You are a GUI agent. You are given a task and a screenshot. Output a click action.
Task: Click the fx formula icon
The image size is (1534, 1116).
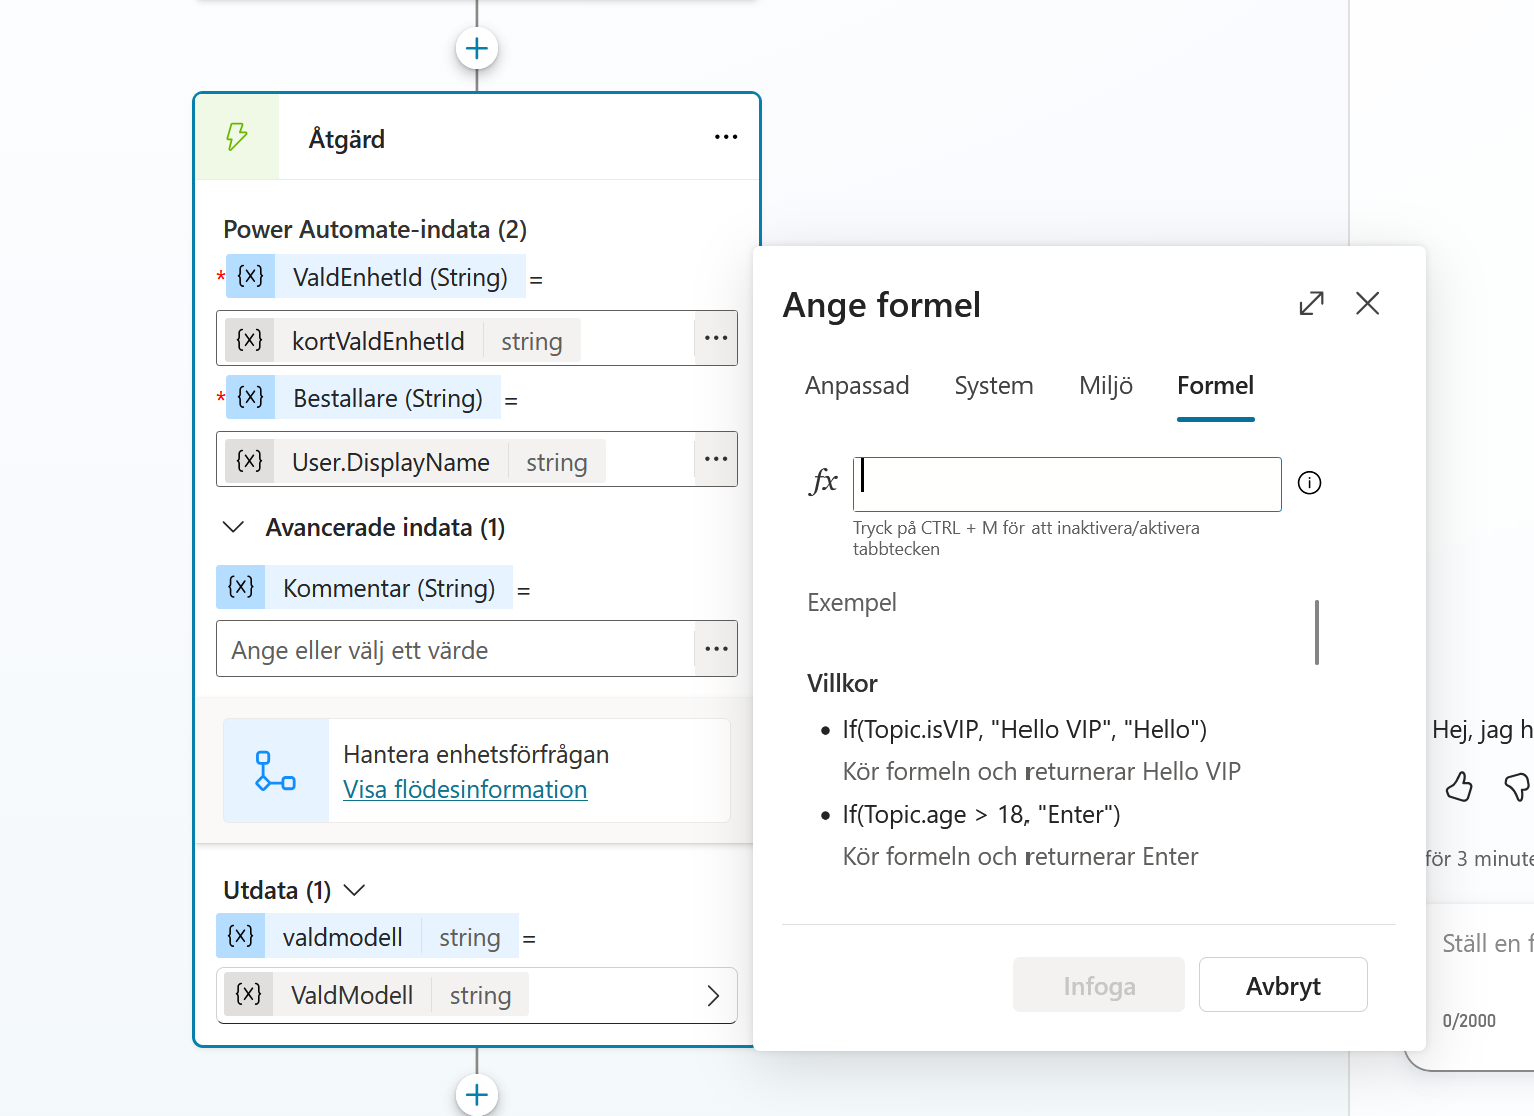pos(823,481)
